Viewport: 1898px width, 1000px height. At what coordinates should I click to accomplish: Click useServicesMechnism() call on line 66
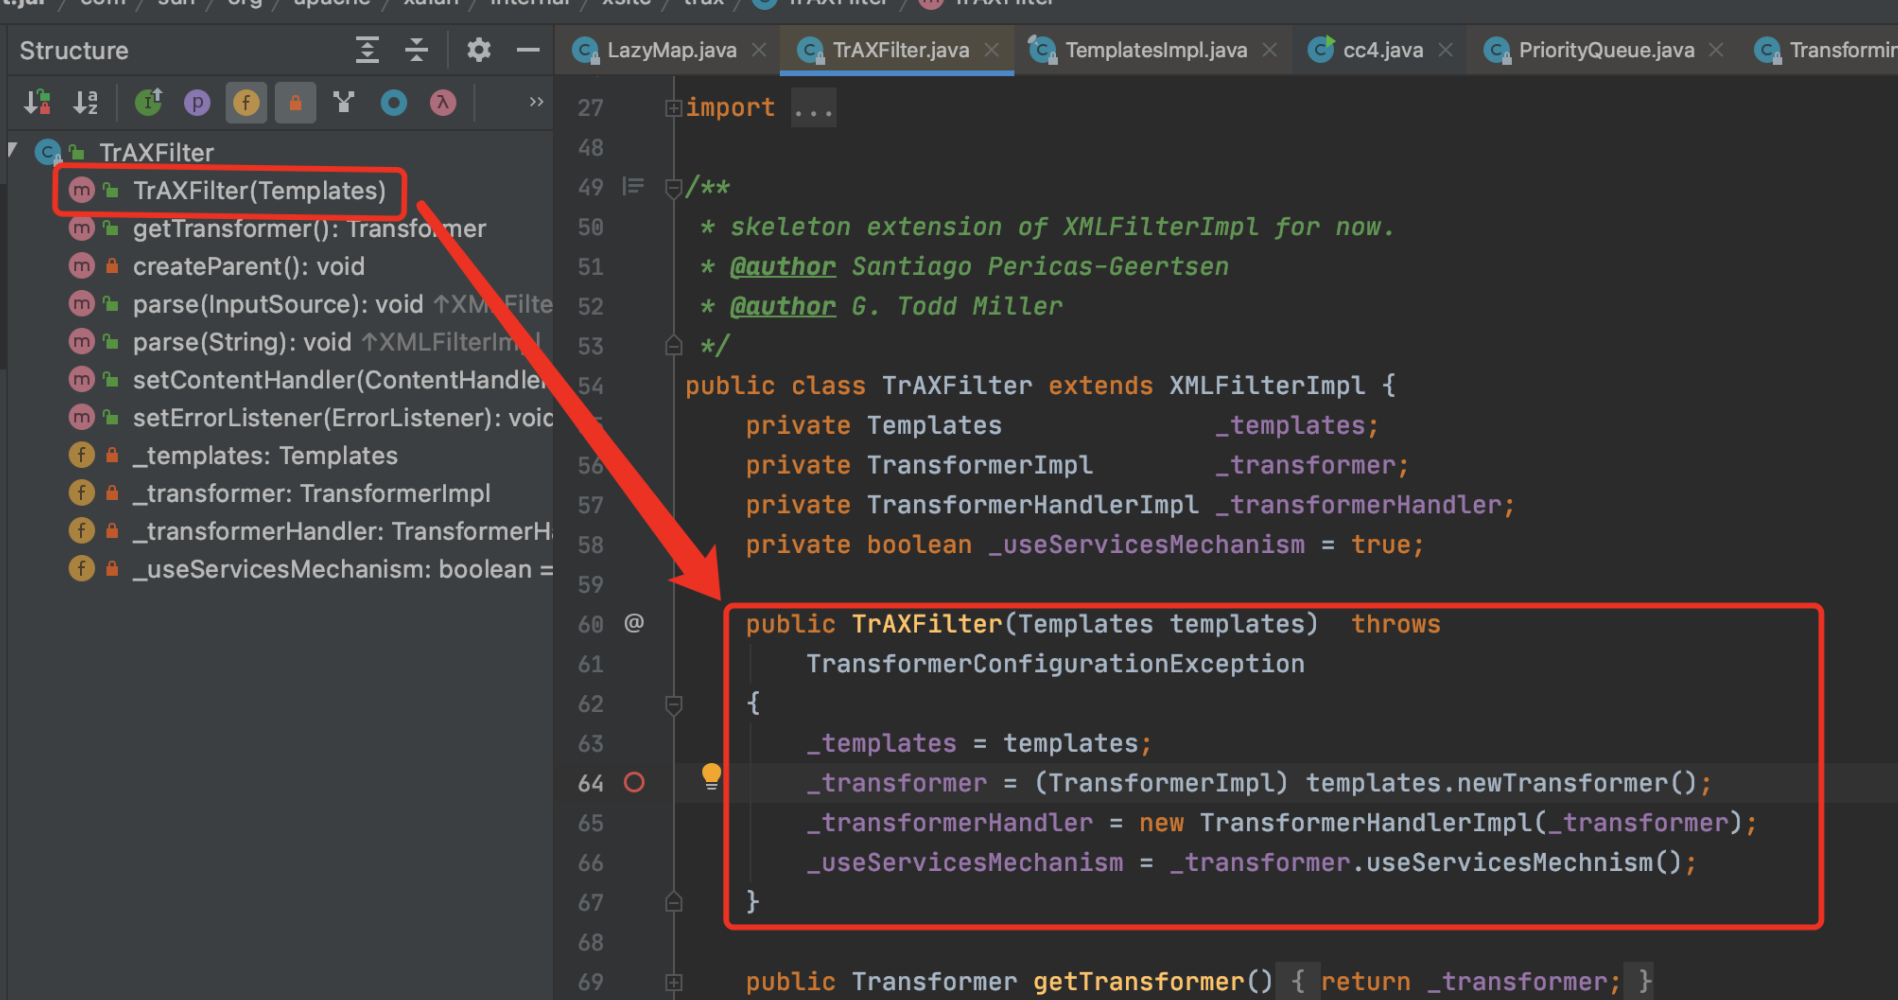[x=1524, y=862]
